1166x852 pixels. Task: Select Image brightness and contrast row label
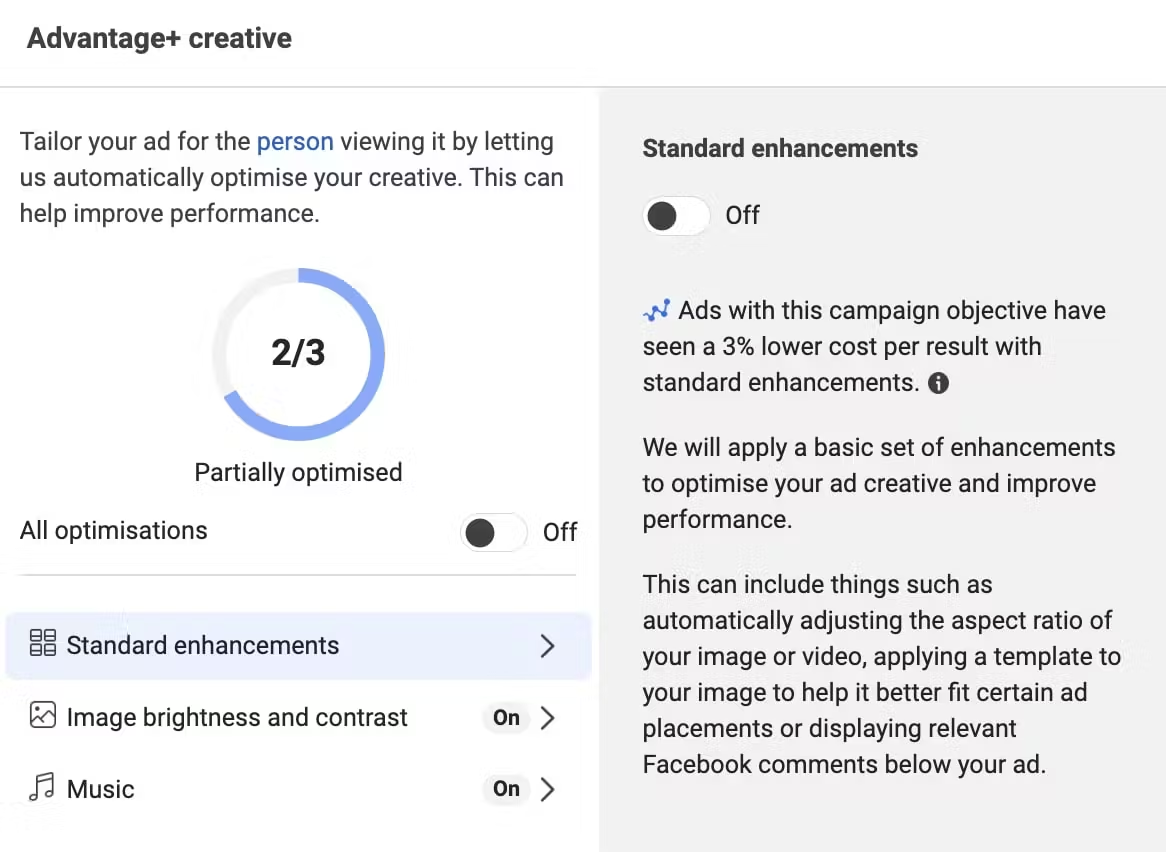(237, 717)
